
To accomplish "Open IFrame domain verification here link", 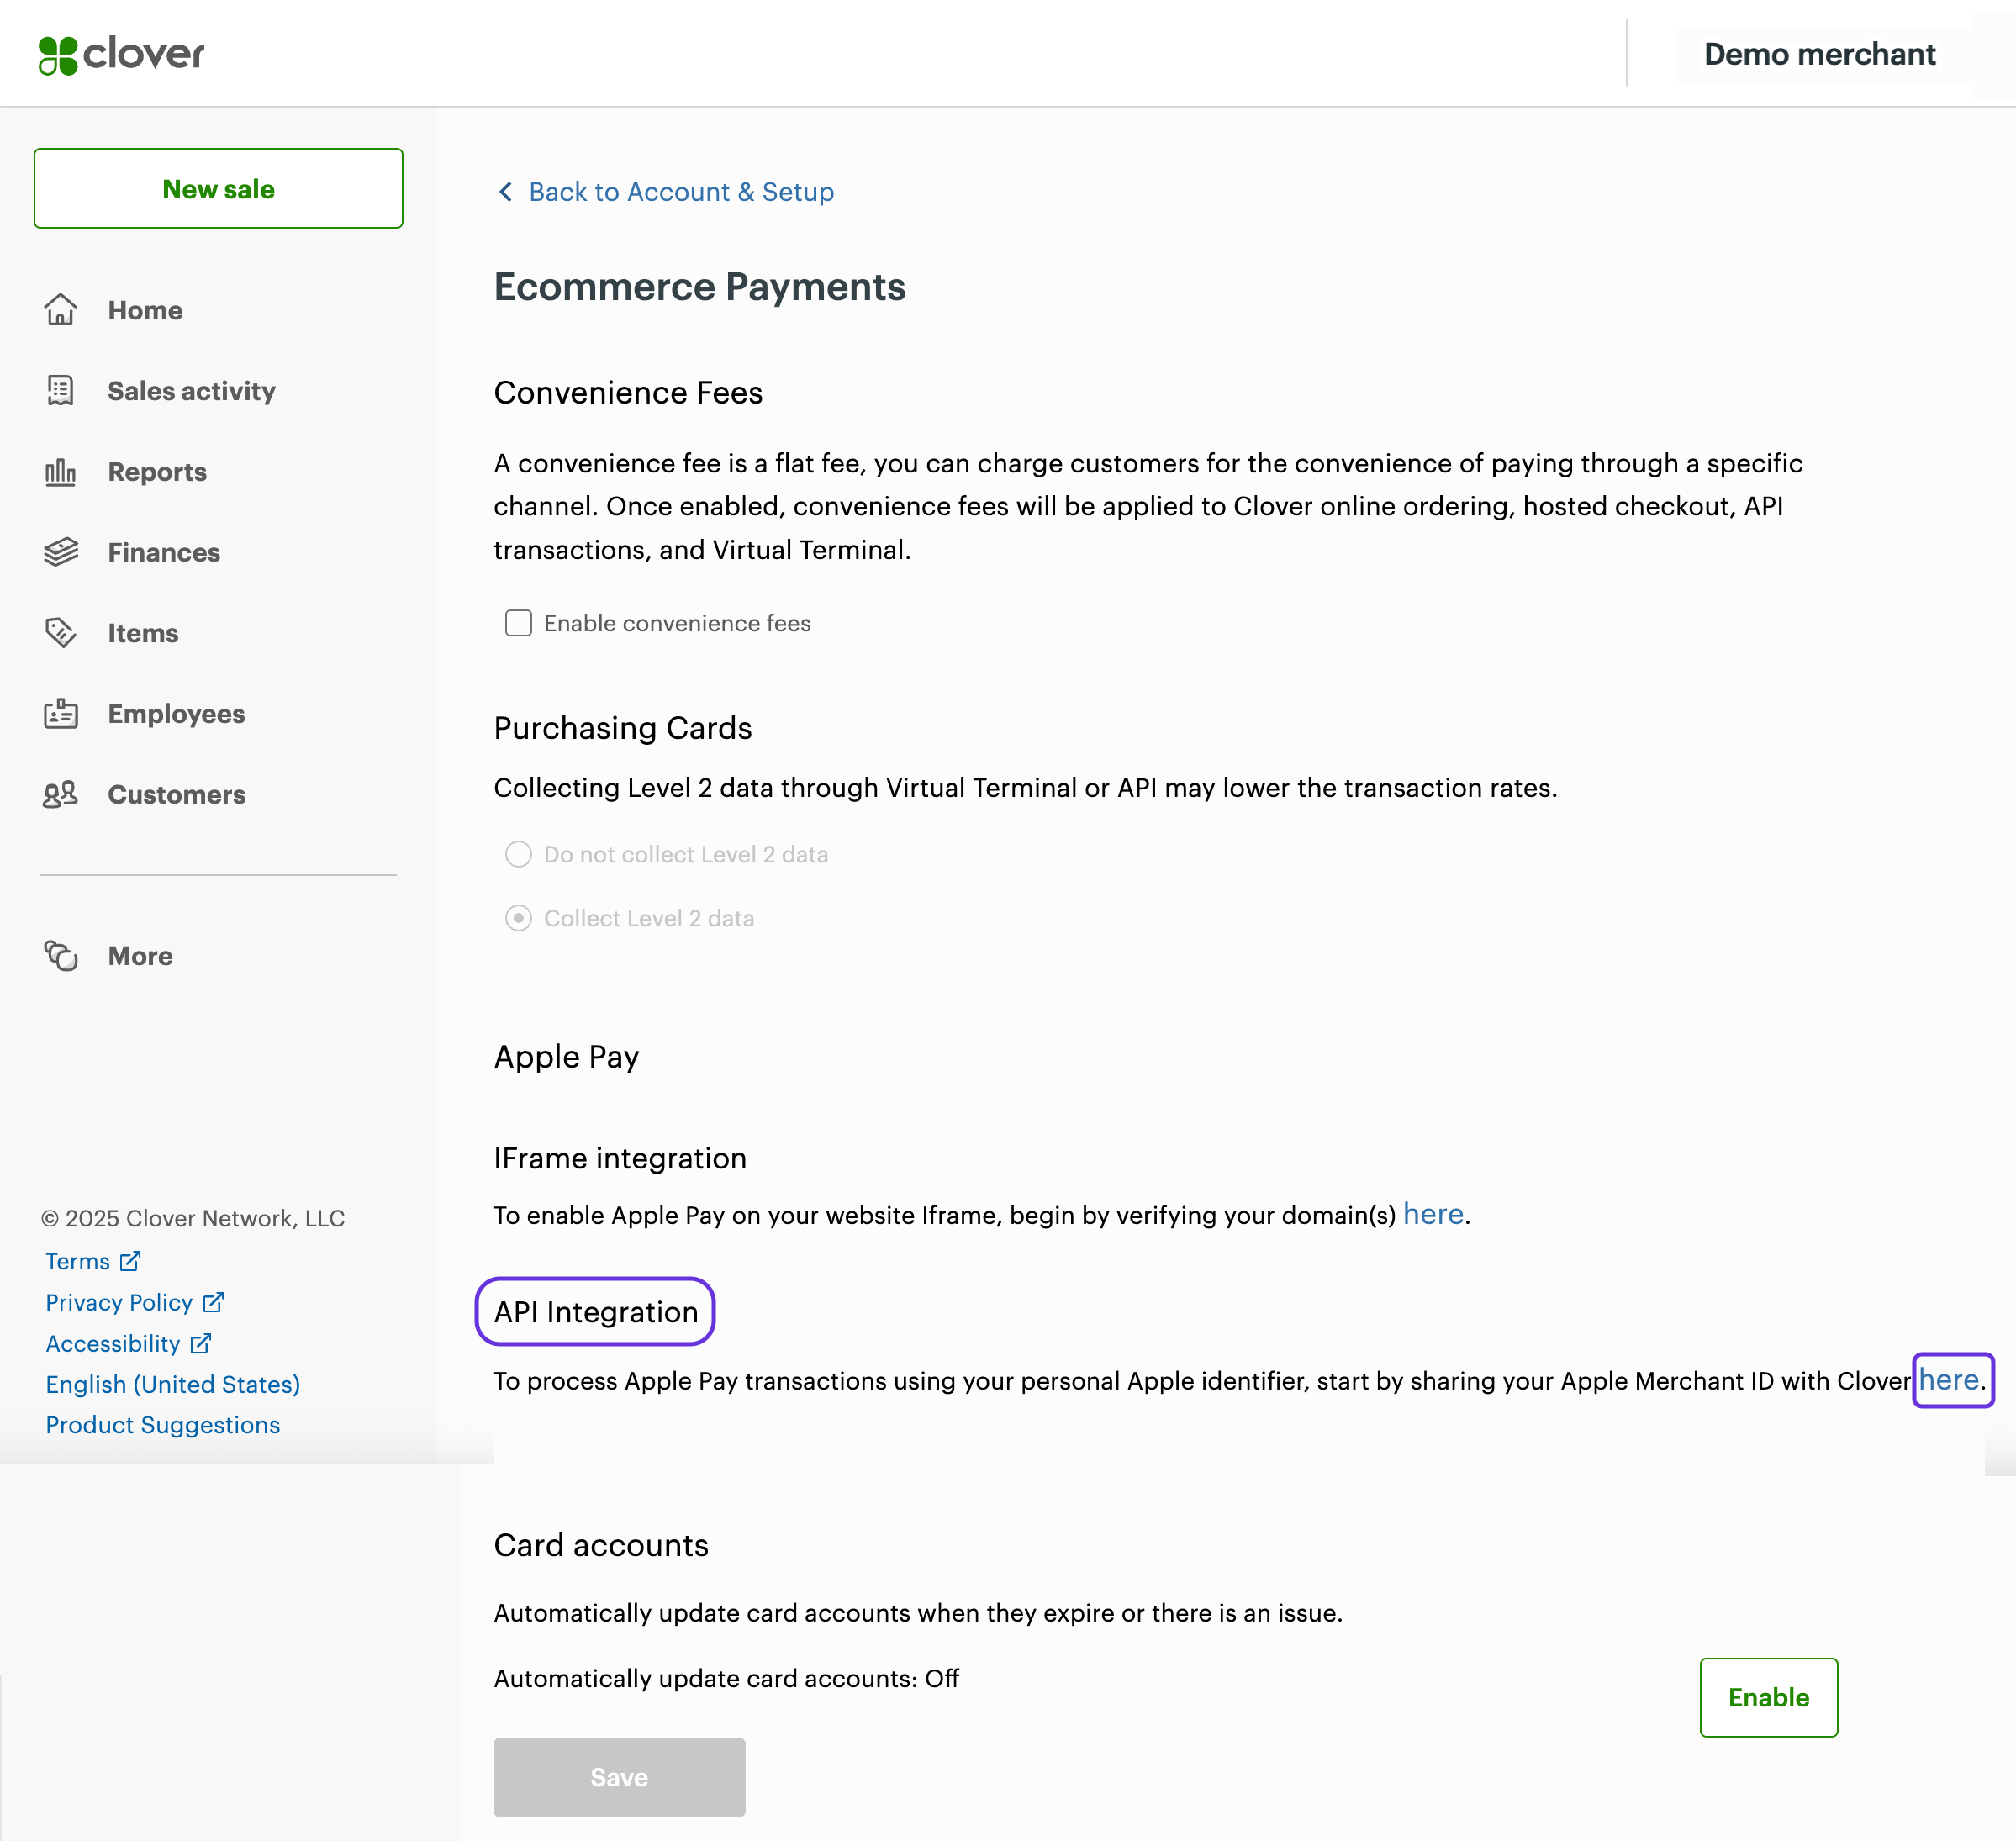I will tap(1432, 1214).
